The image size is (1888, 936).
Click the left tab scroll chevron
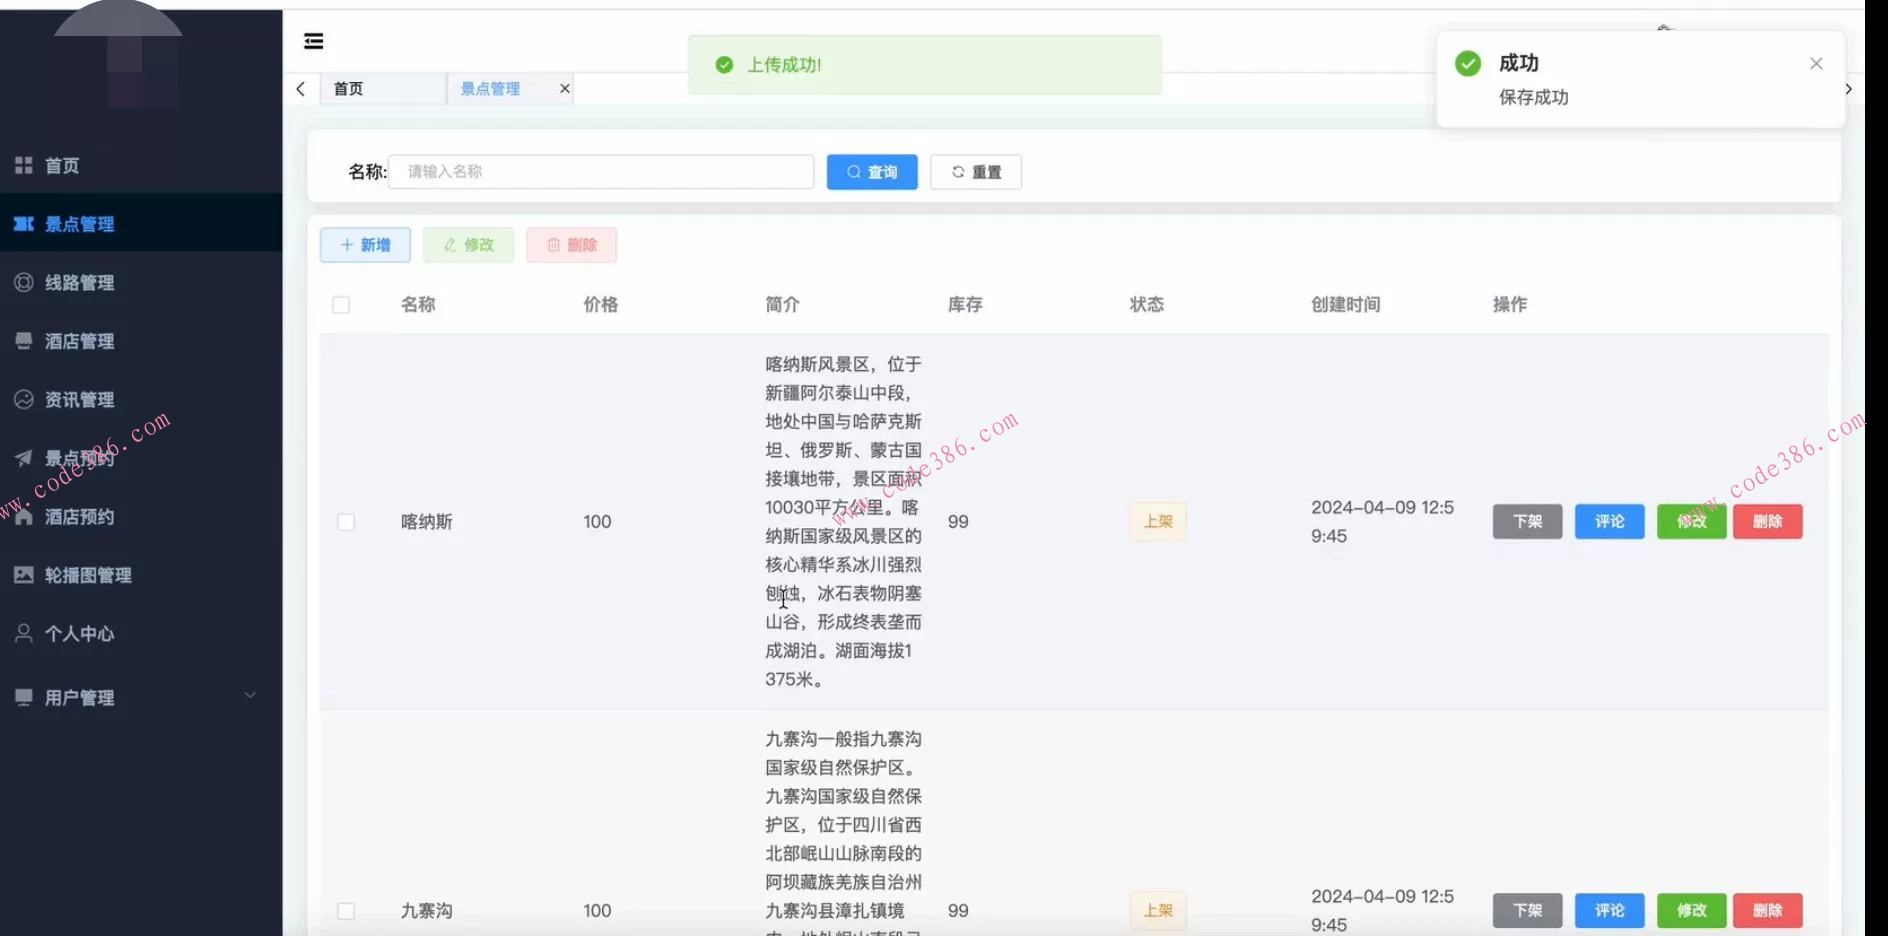tap(300, 88)
